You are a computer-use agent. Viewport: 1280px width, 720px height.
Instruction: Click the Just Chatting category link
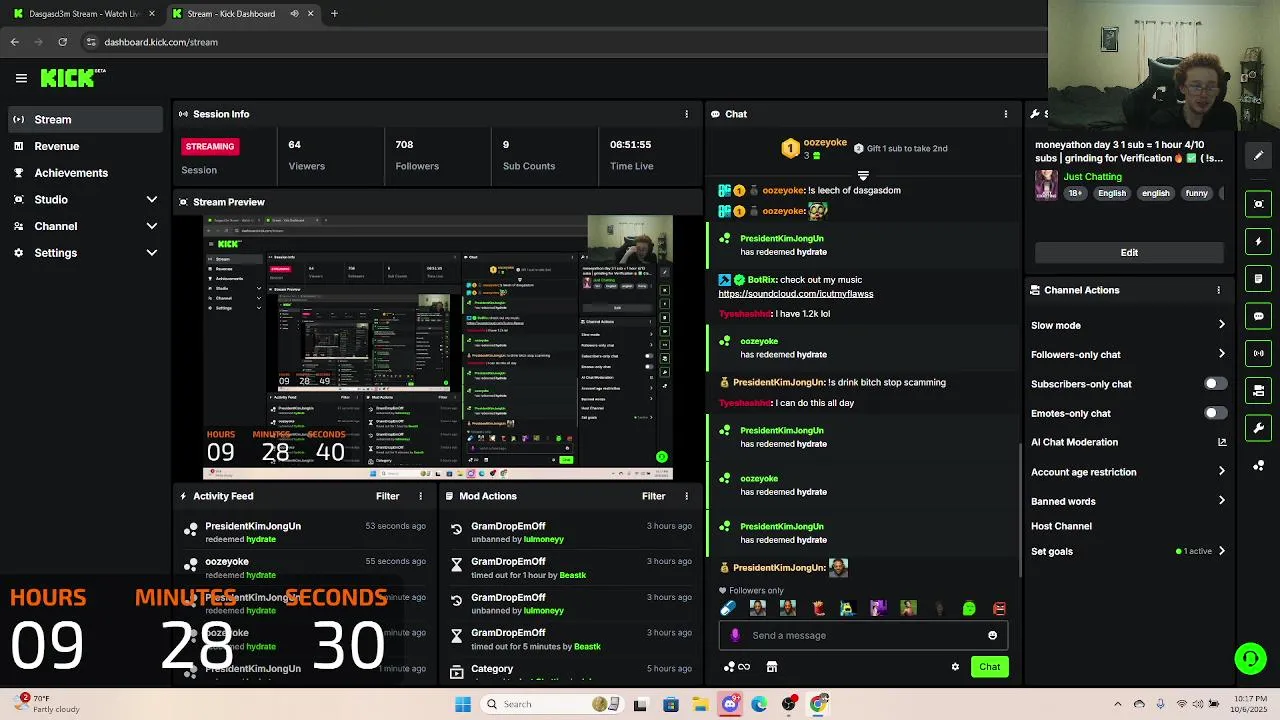(x=1092, y=176)
